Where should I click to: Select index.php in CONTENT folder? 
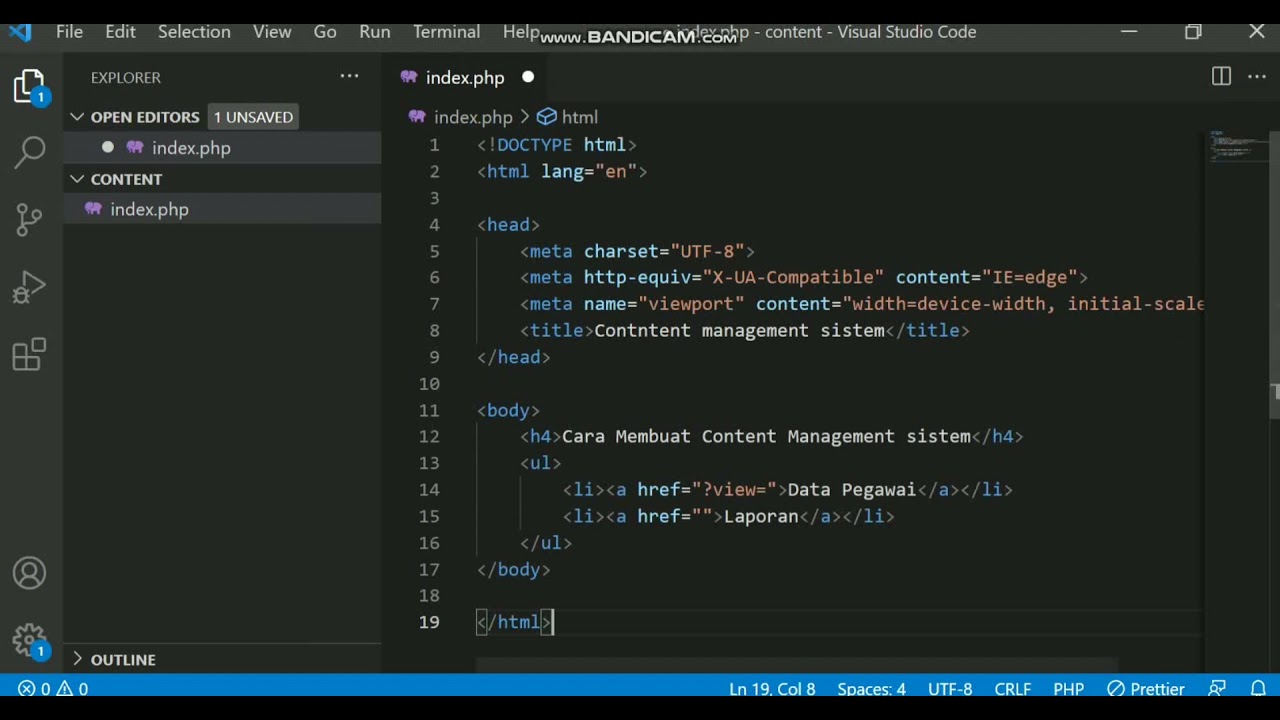[222, 209]
